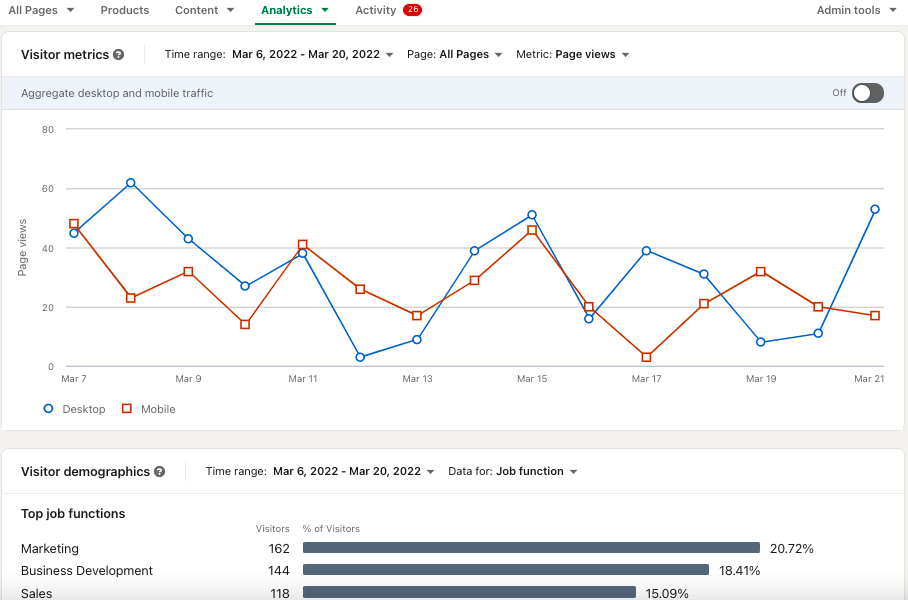Open the All Pages dropdown in navigation
The image size is (908, 600).
tap(41, 10)
